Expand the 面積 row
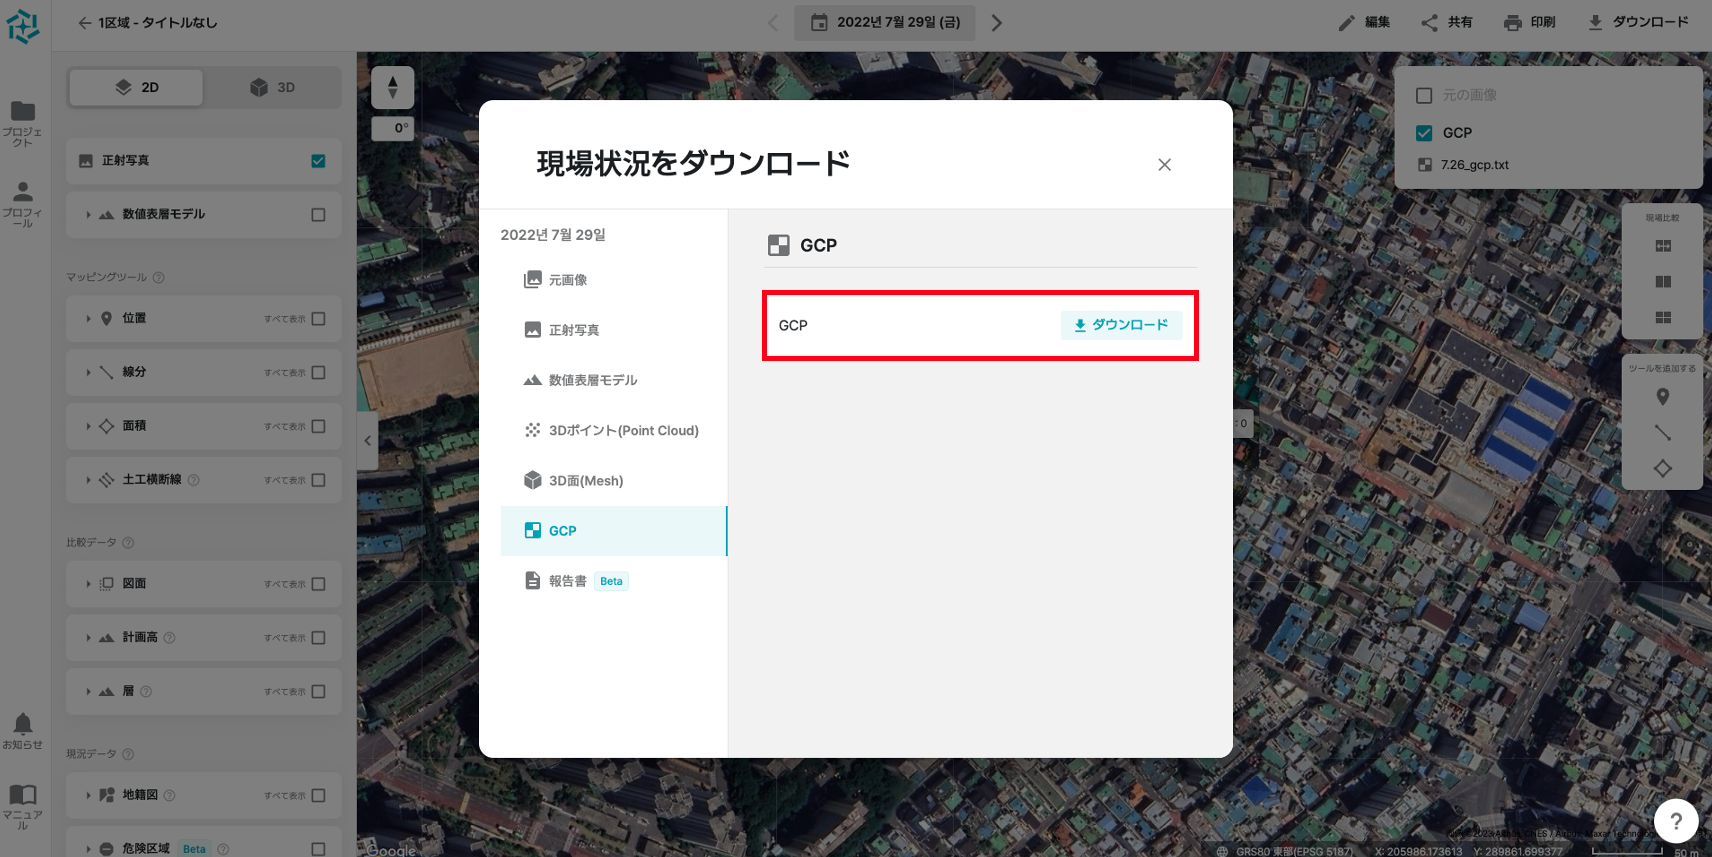1712x857 pixels. 88,427
